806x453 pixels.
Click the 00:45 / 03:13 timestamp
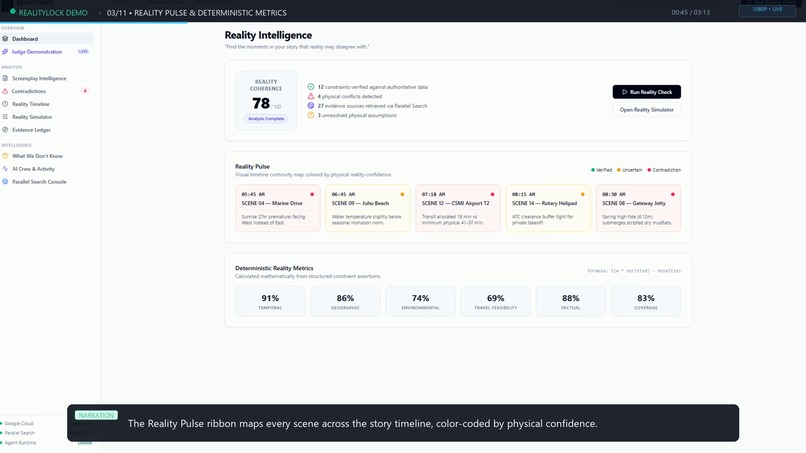click(x=690, y=12)
